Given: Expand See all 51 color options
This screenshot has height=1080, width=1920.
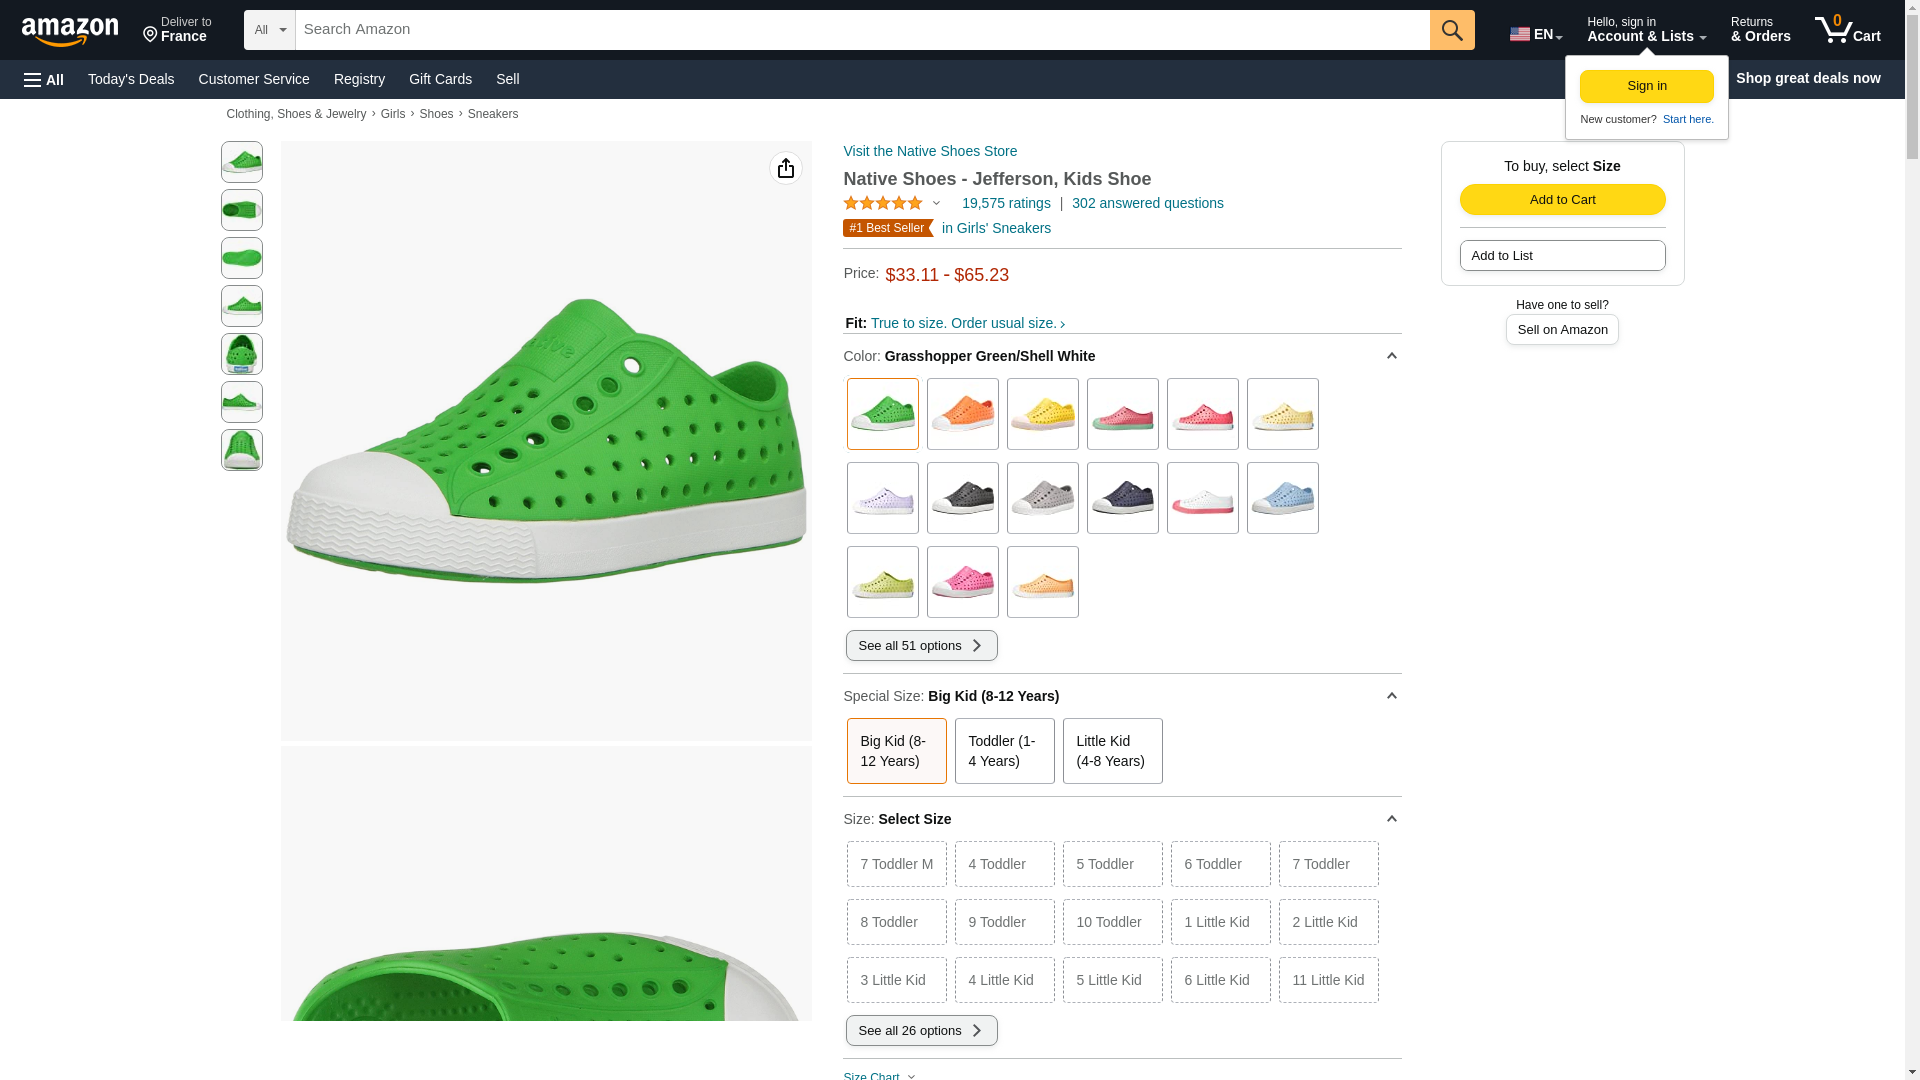Looking at the screenshot, I should pos(921,646).
